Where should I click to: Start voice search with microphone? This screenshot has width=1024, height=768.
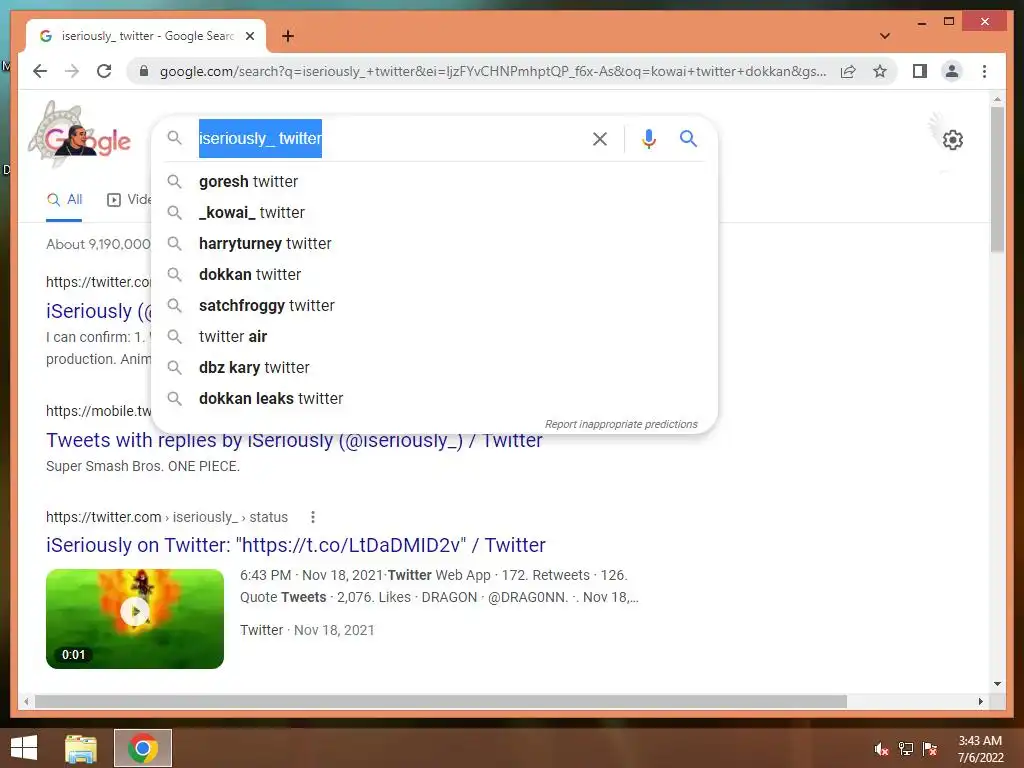[x=648, y=138]
